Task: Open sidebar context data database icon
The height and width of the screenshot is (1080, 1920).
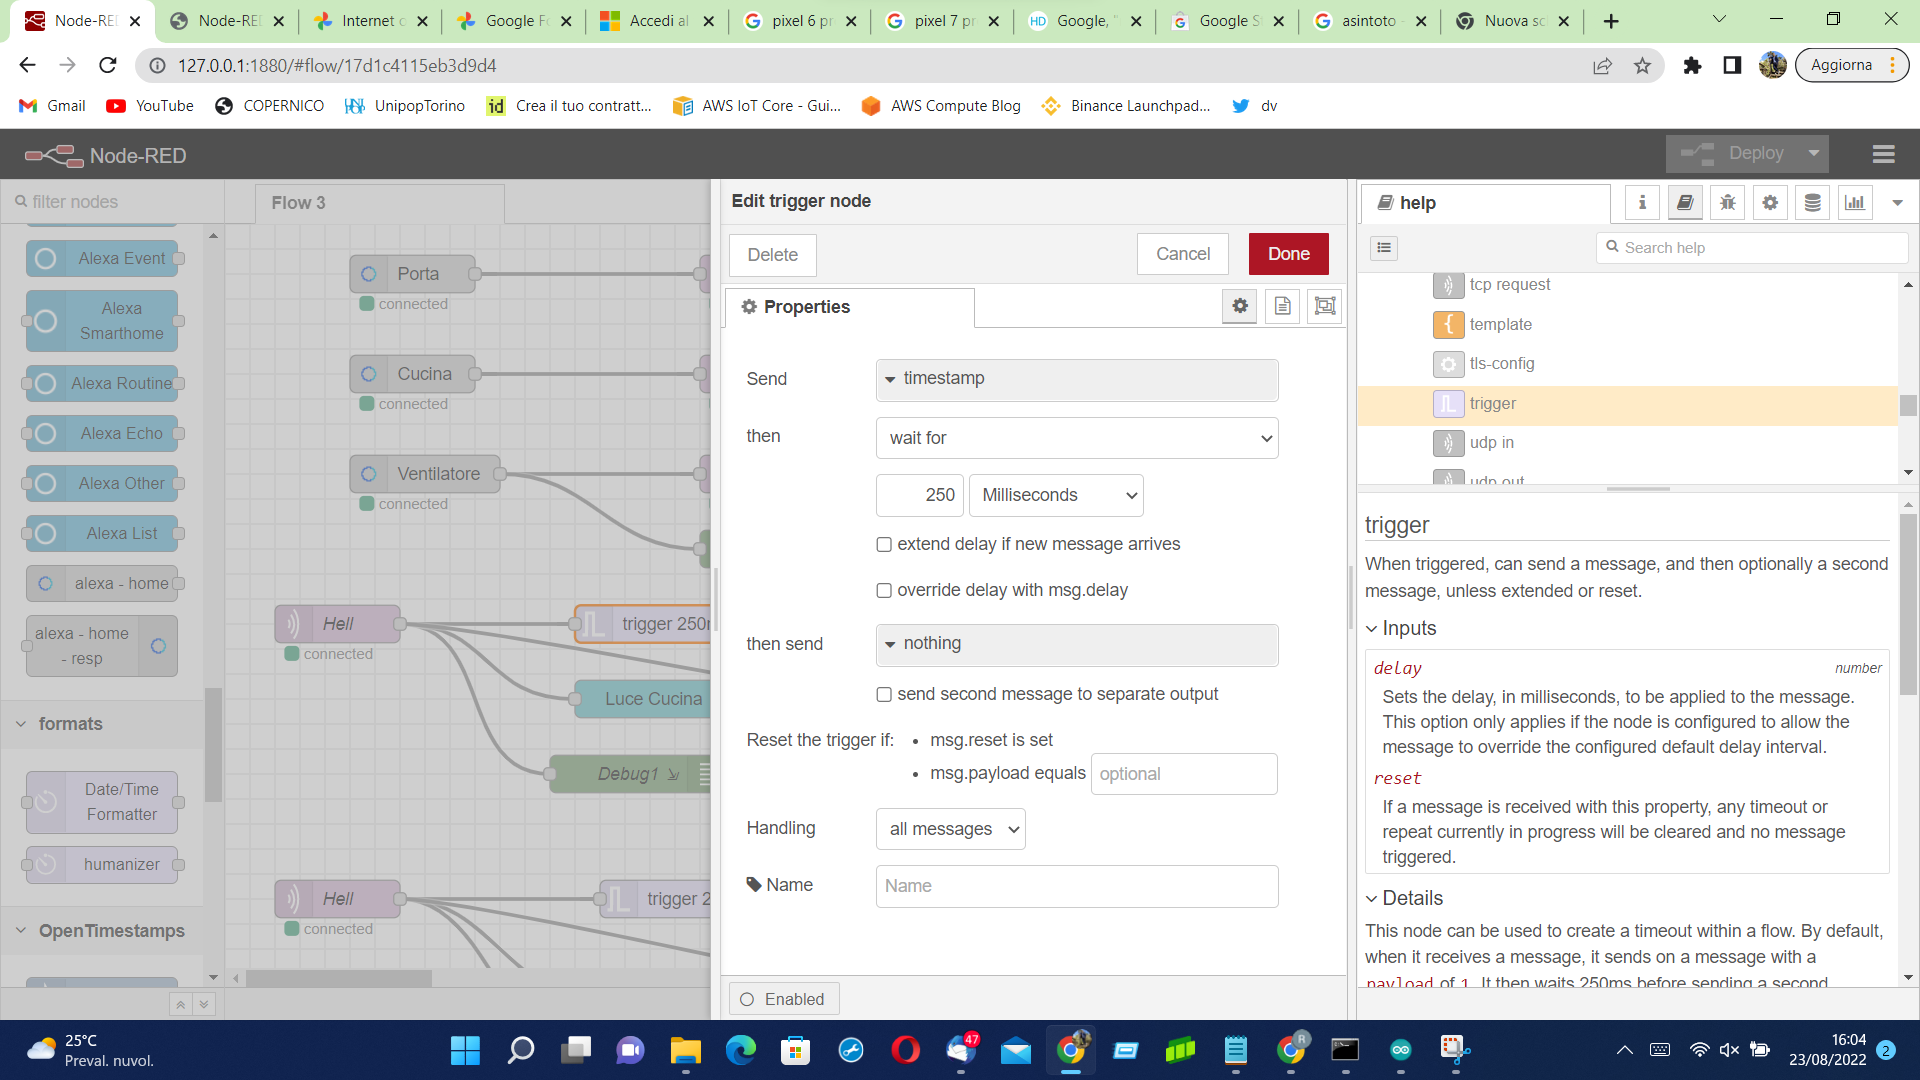Action: (x=1812, y=203)
